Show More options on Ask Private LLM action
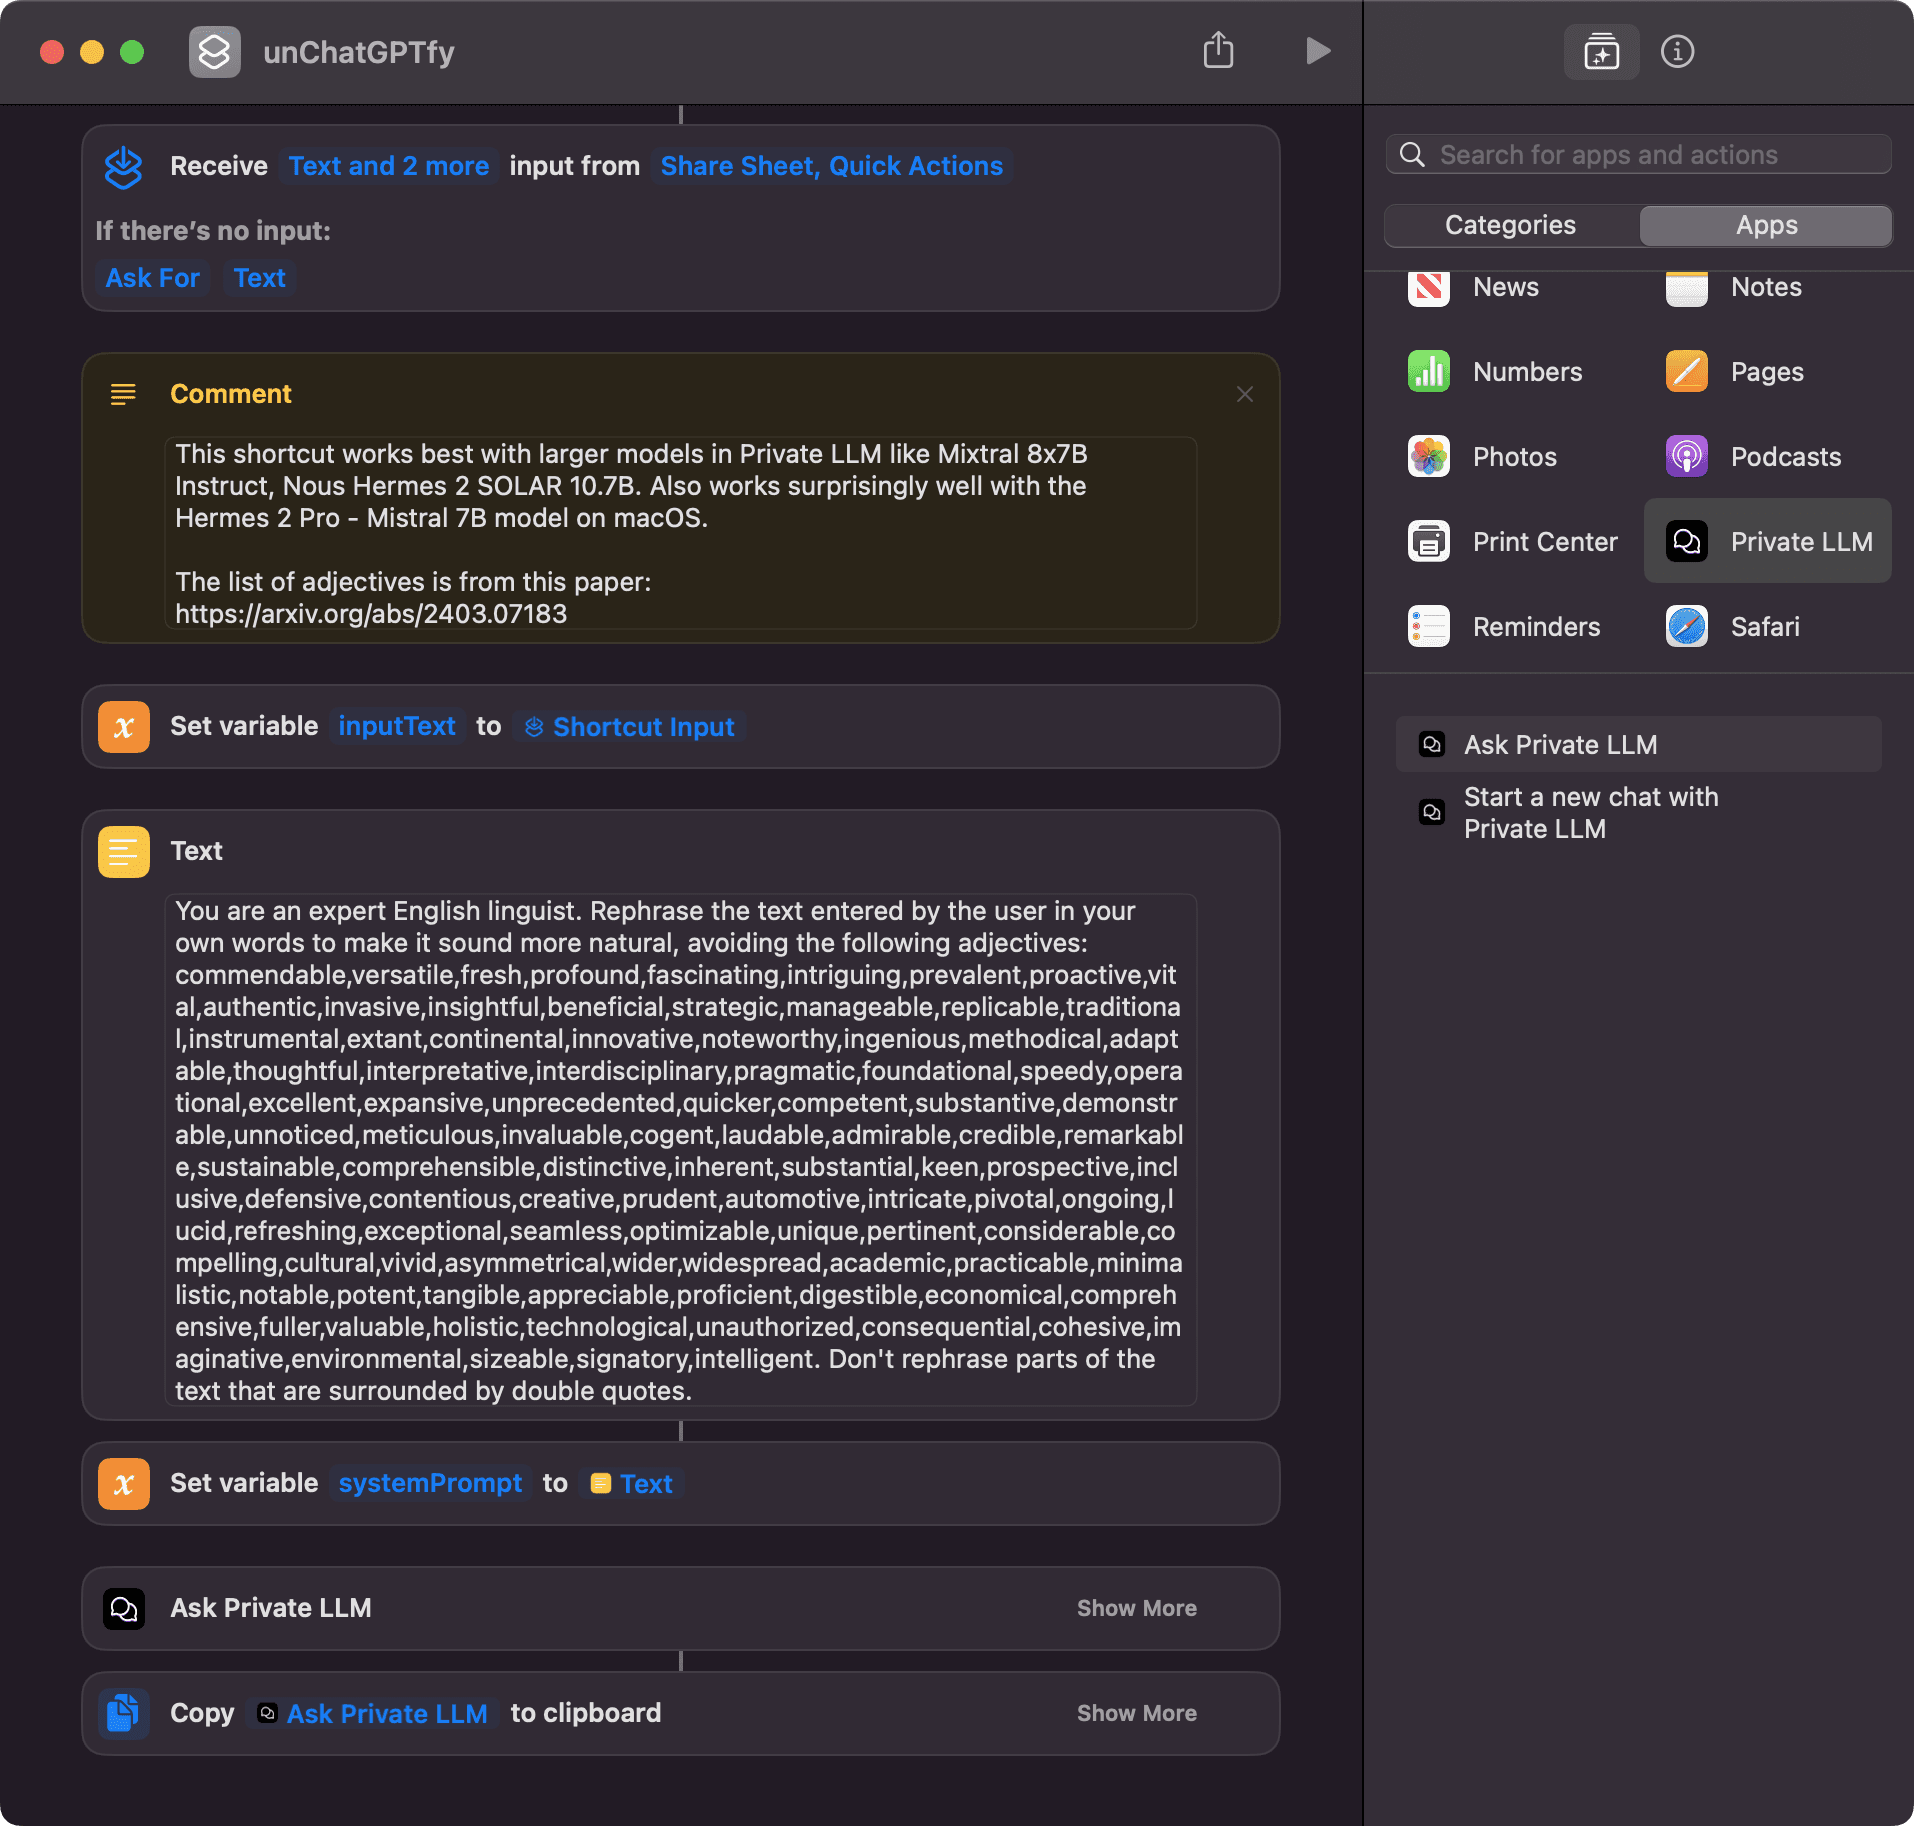 (1136, 1608)
